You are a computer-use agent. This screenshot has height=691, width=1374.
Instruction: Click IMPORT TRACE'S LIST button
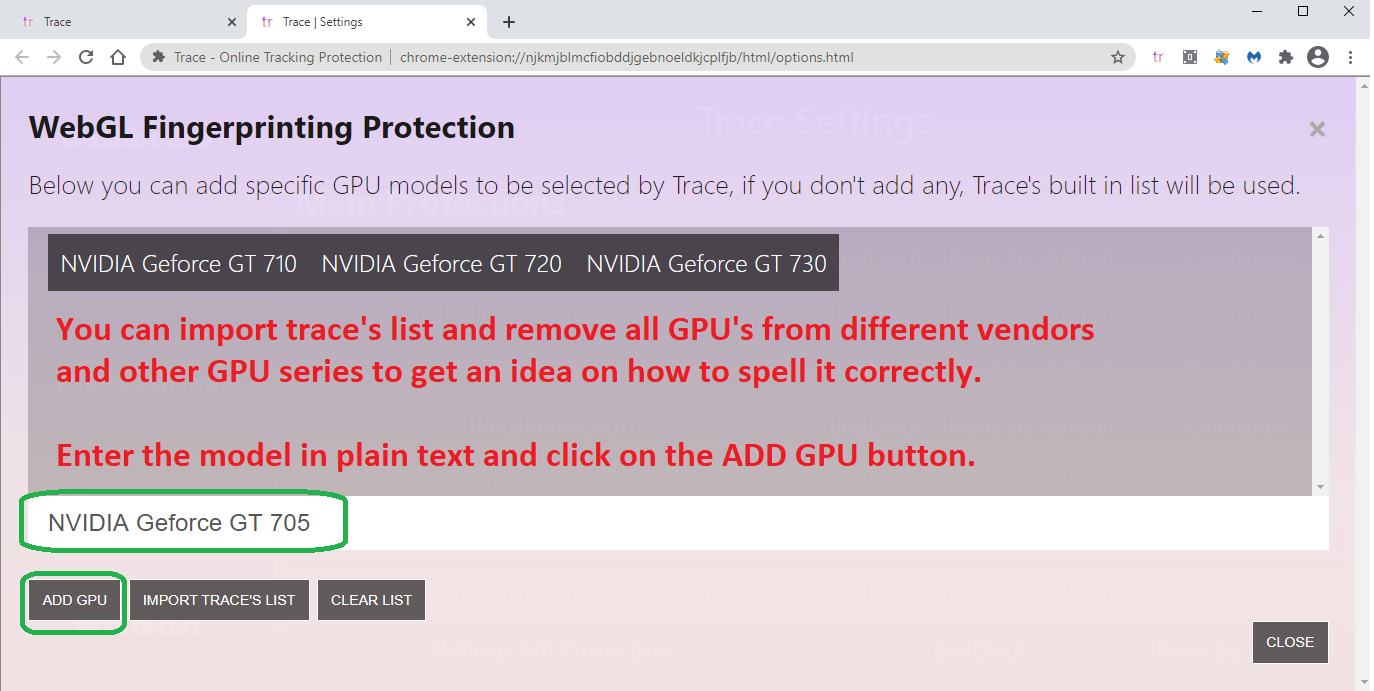(219, 600)
